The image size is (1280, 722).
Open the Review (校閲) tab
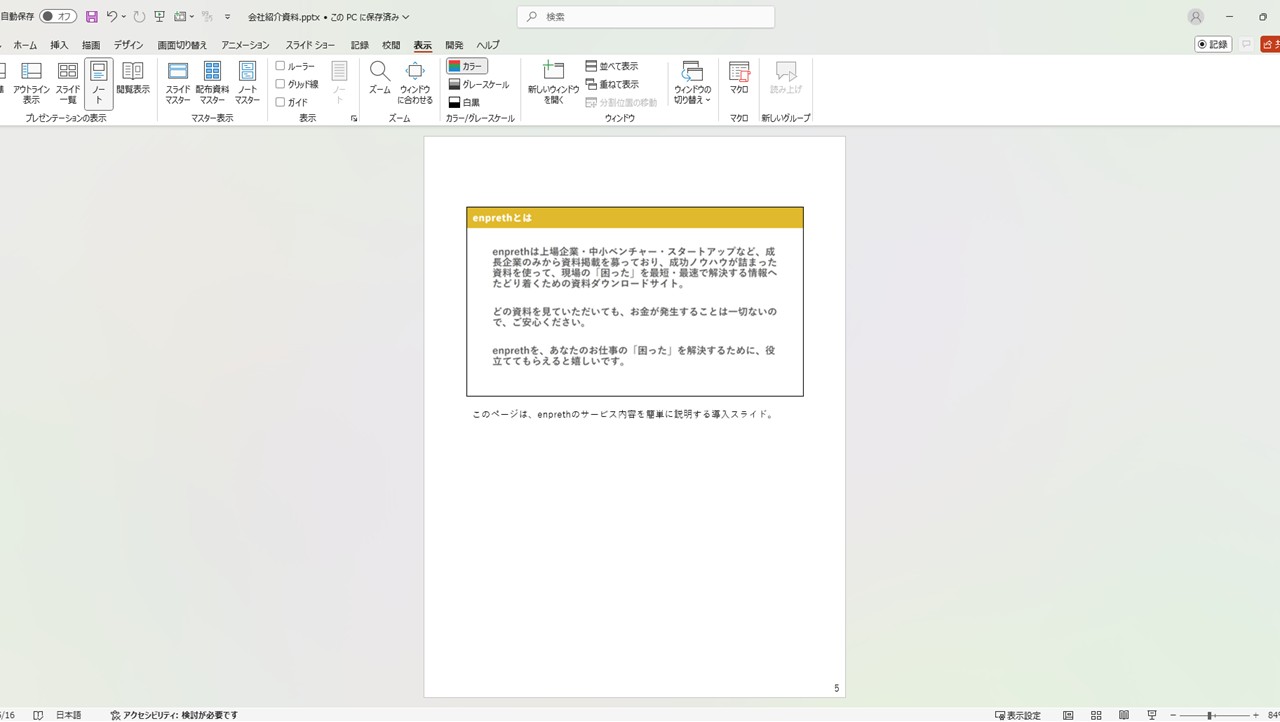pos(391,45)
